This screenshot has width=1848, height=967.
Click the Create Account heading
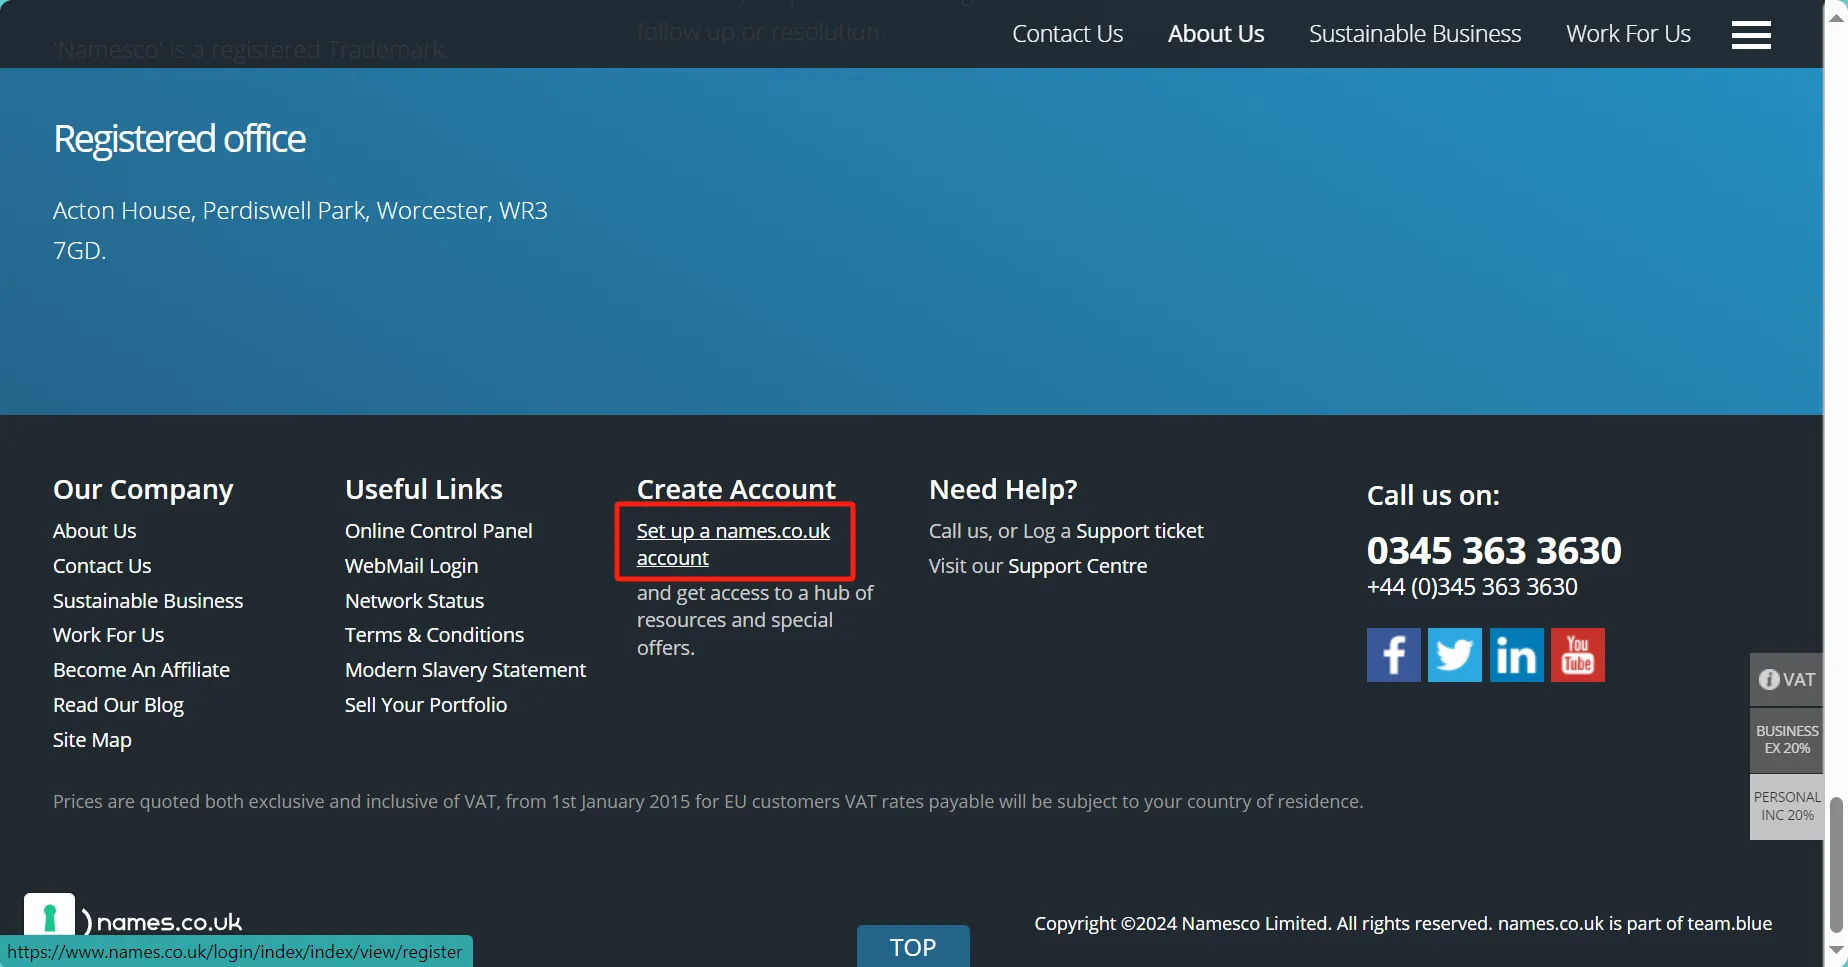click(736, 489)
